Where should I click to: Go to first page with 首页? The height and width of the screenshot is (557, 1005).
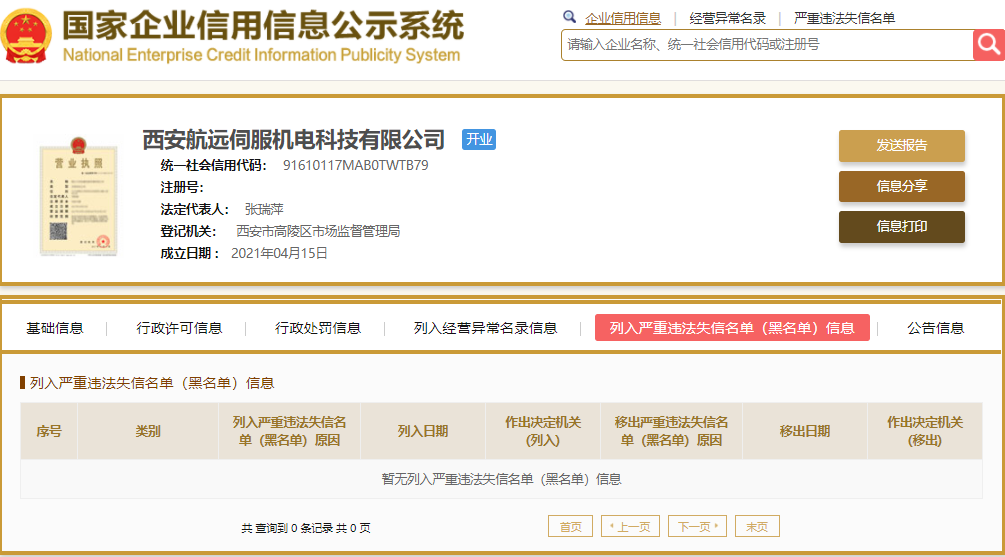point(570,526)
